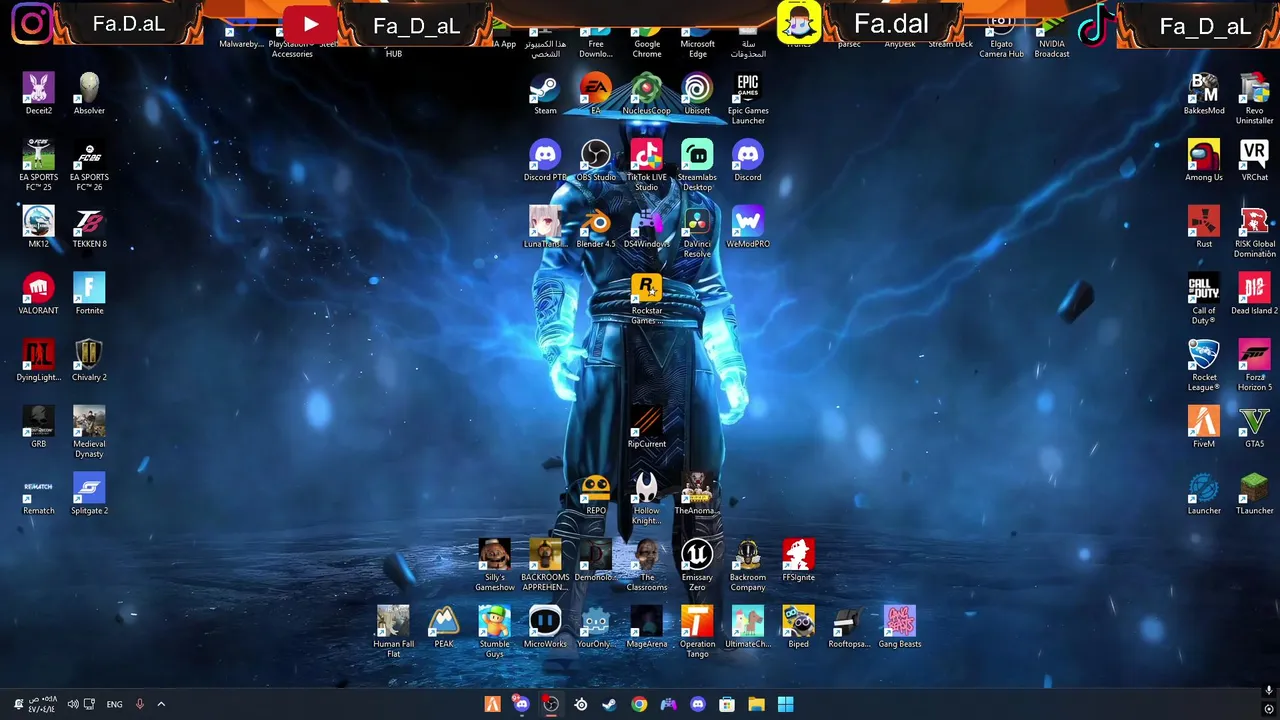Open Backroom Company shortcut
Viewport: 1280px width, 720px height.
748,566
